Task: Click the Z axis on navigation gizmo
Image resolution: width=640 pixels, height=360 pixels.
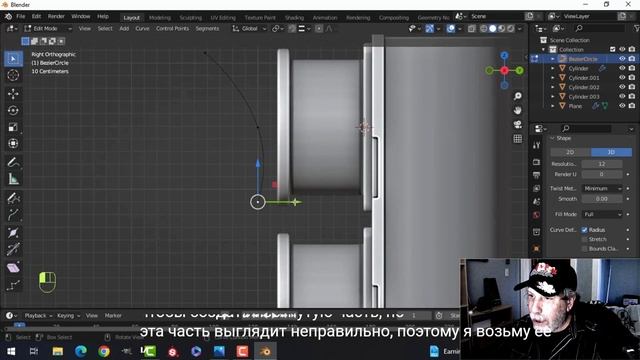Action: 504,56
